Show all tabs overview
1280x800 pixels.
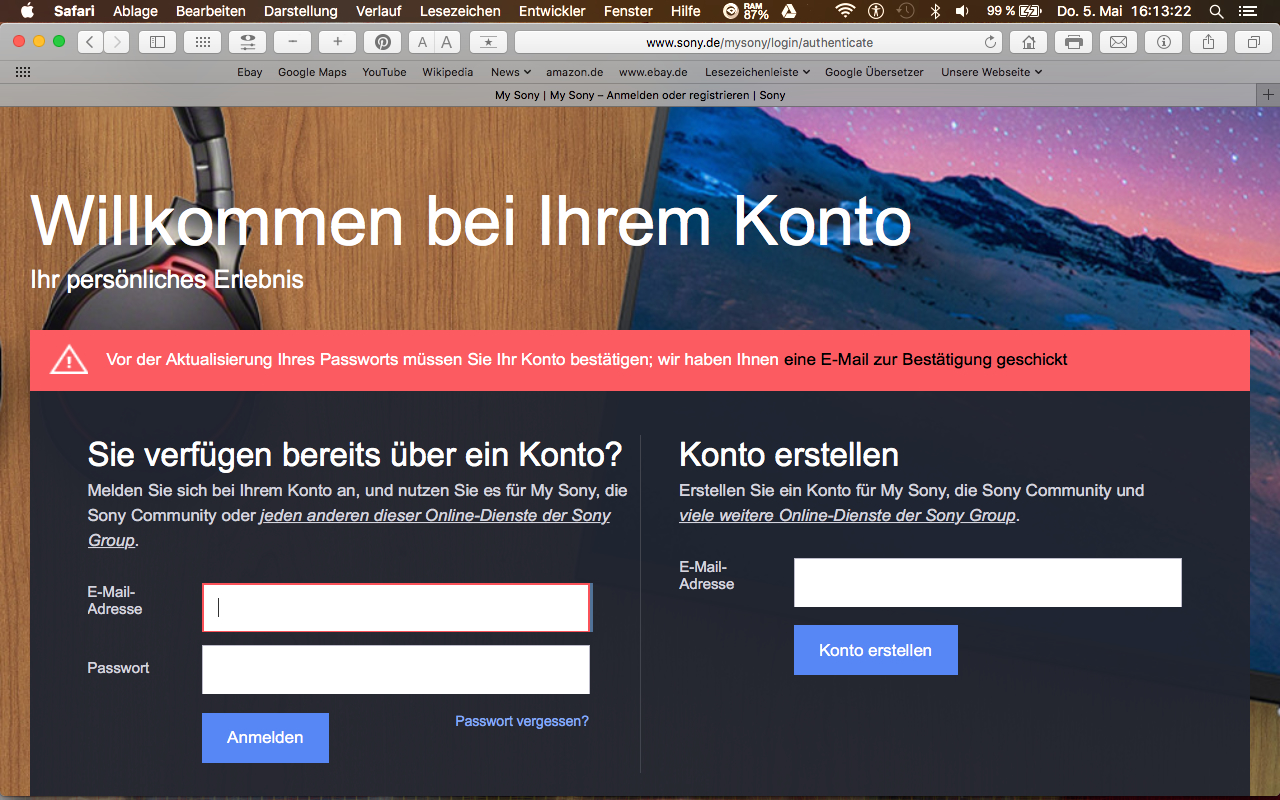pyautogui.click(x=1253, y=42)
